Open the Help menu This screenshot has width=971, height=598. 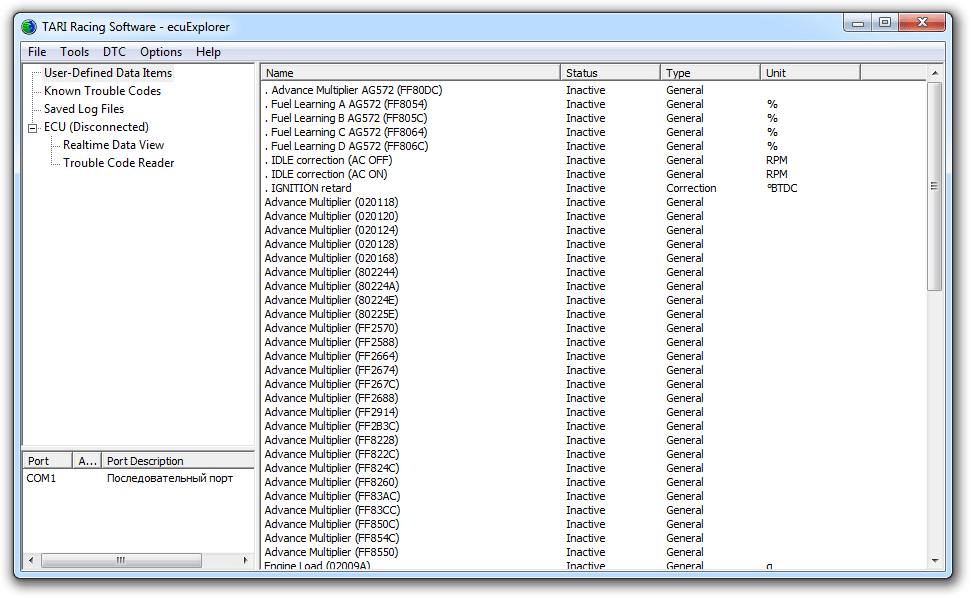(x=208, y=52)
